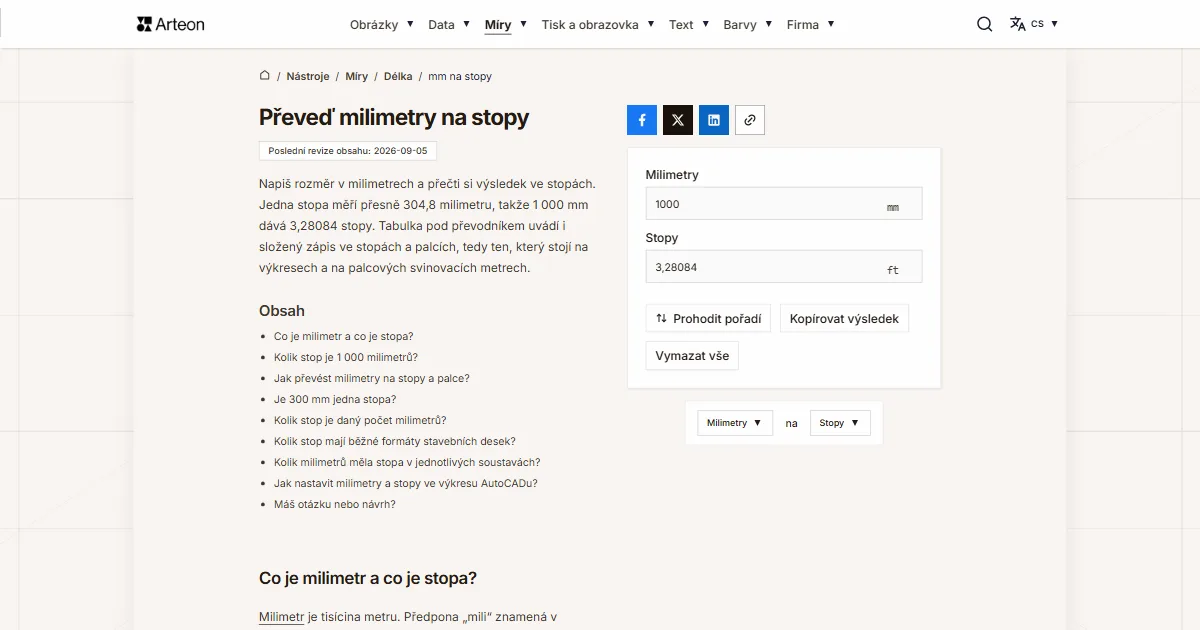This screenshot has height=630, width=1200.
Task: Open the language selector cs
Action: (x=1034, y=24)
